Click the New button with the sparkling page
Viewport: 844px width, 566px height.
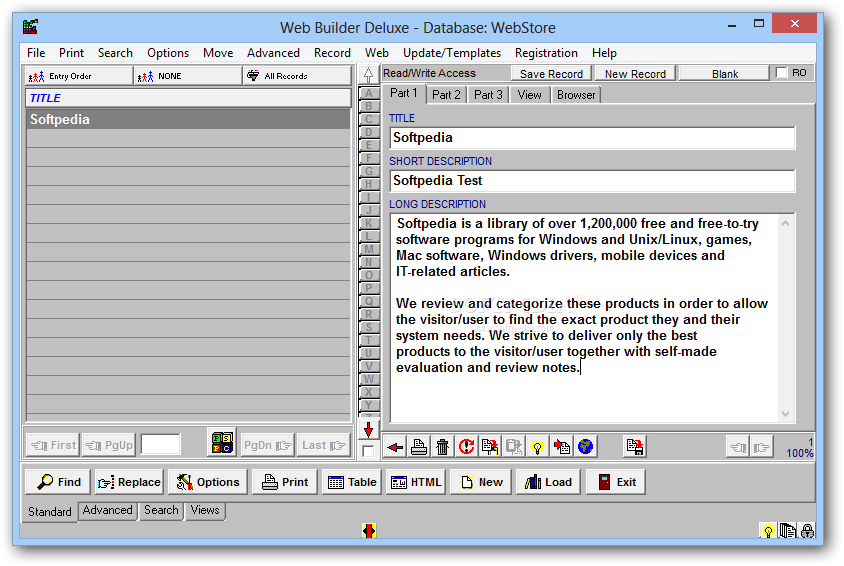[481, 482]
